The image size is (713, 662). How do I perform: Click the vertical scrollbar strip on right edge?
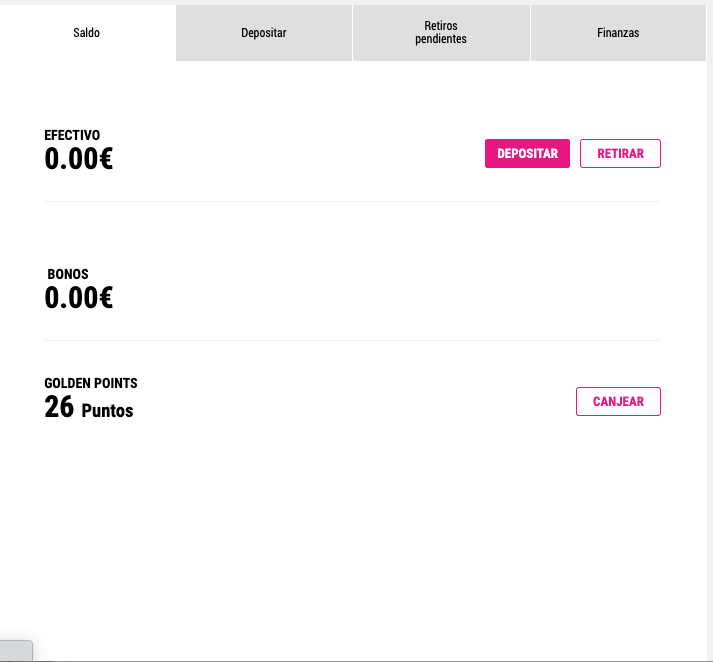click(710, 331)
